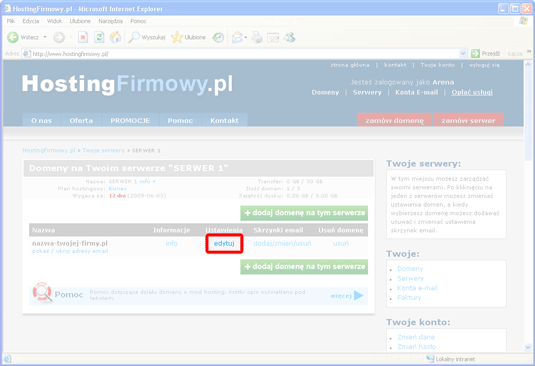535x366 pixels.
Task: Click the info link in Informacje column
Action: coord(172,243)
